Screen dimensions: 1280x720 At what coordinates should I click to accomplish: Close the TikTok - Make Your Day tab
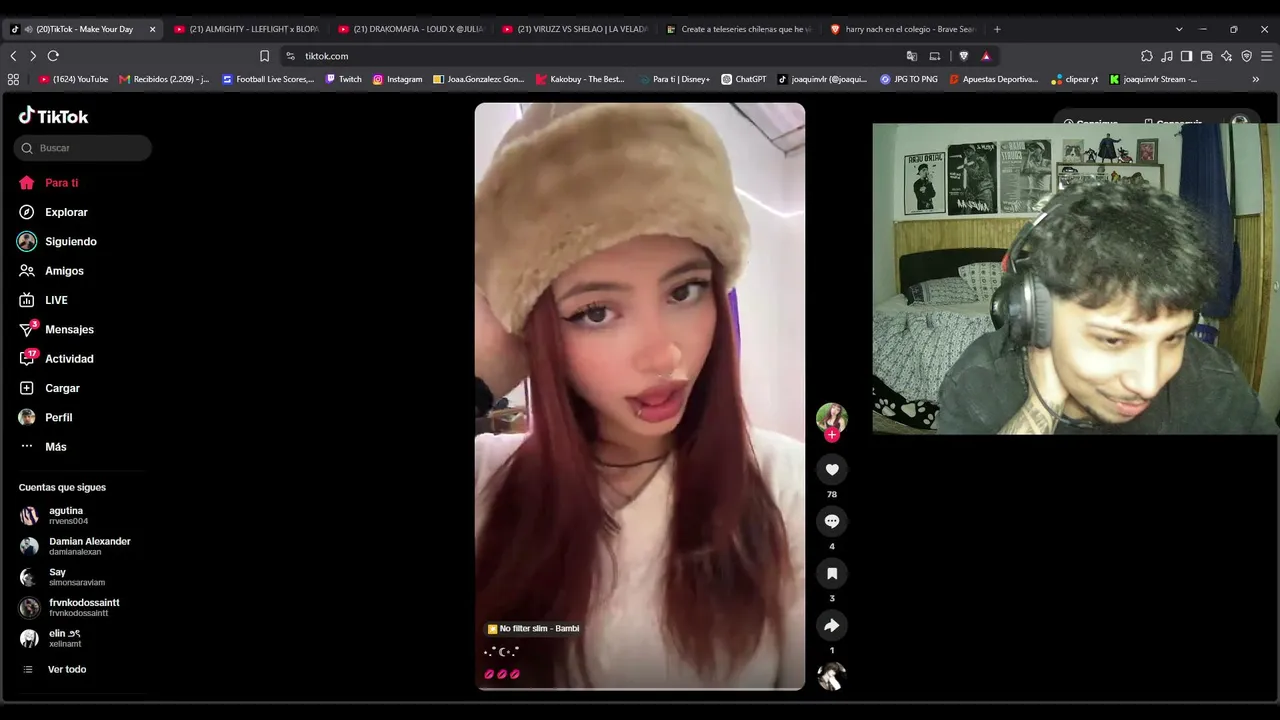pyautogui.click(x=152, y=29)
